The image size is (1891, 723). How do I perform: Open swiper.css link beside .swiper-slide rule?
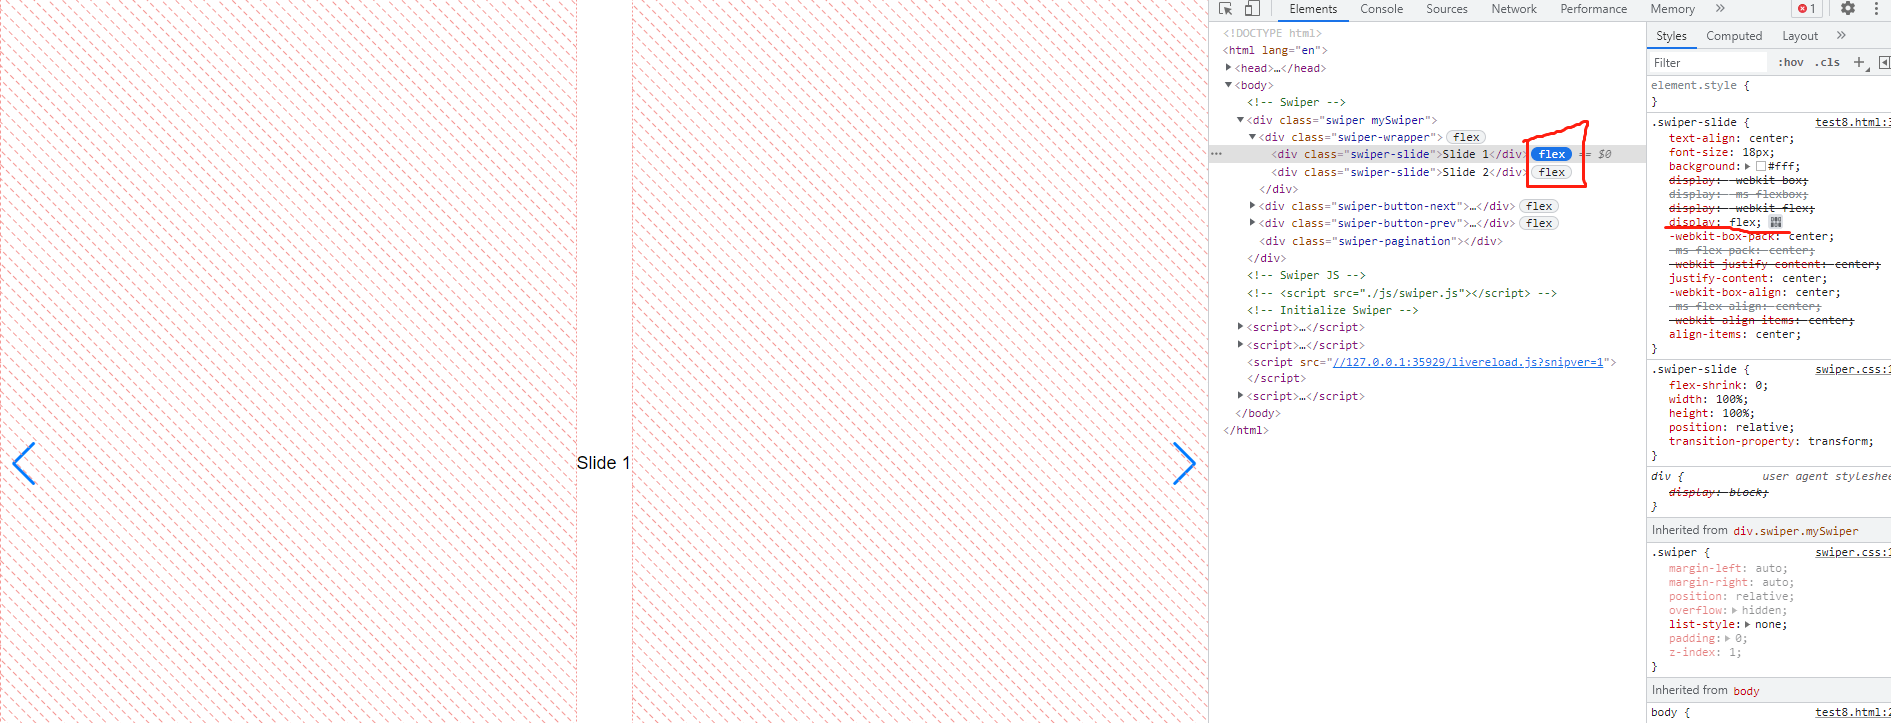click(x=1852, y=369)
